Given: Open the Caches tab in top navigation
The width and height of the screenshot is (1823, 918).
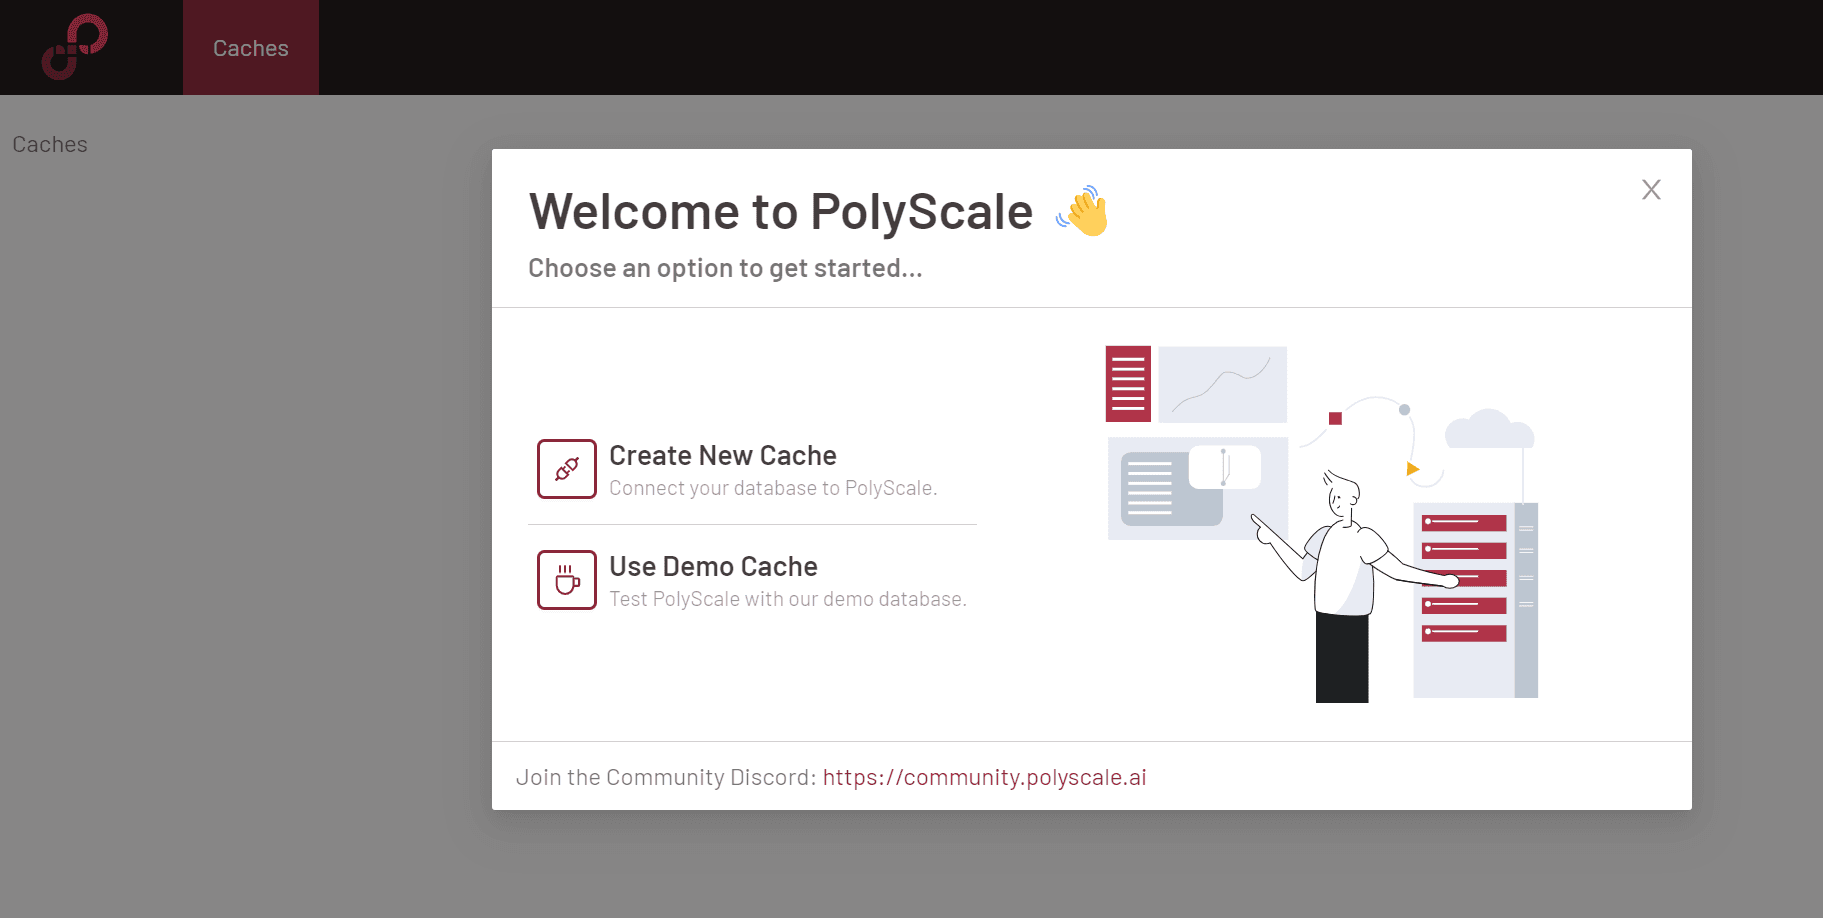Looking at the screenshot, I should [x=250, y=48].
